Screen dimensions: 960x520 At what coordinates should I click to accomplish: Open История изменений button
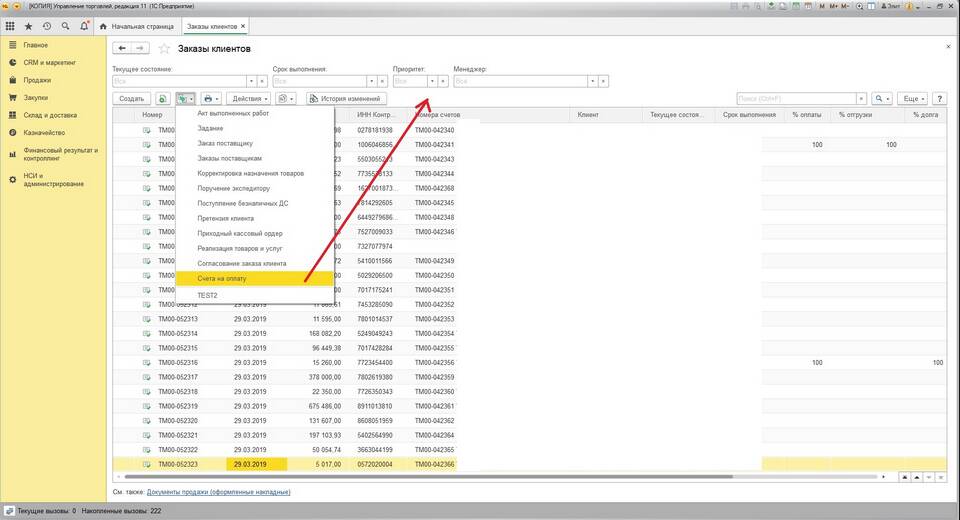(x=345, y=99)
